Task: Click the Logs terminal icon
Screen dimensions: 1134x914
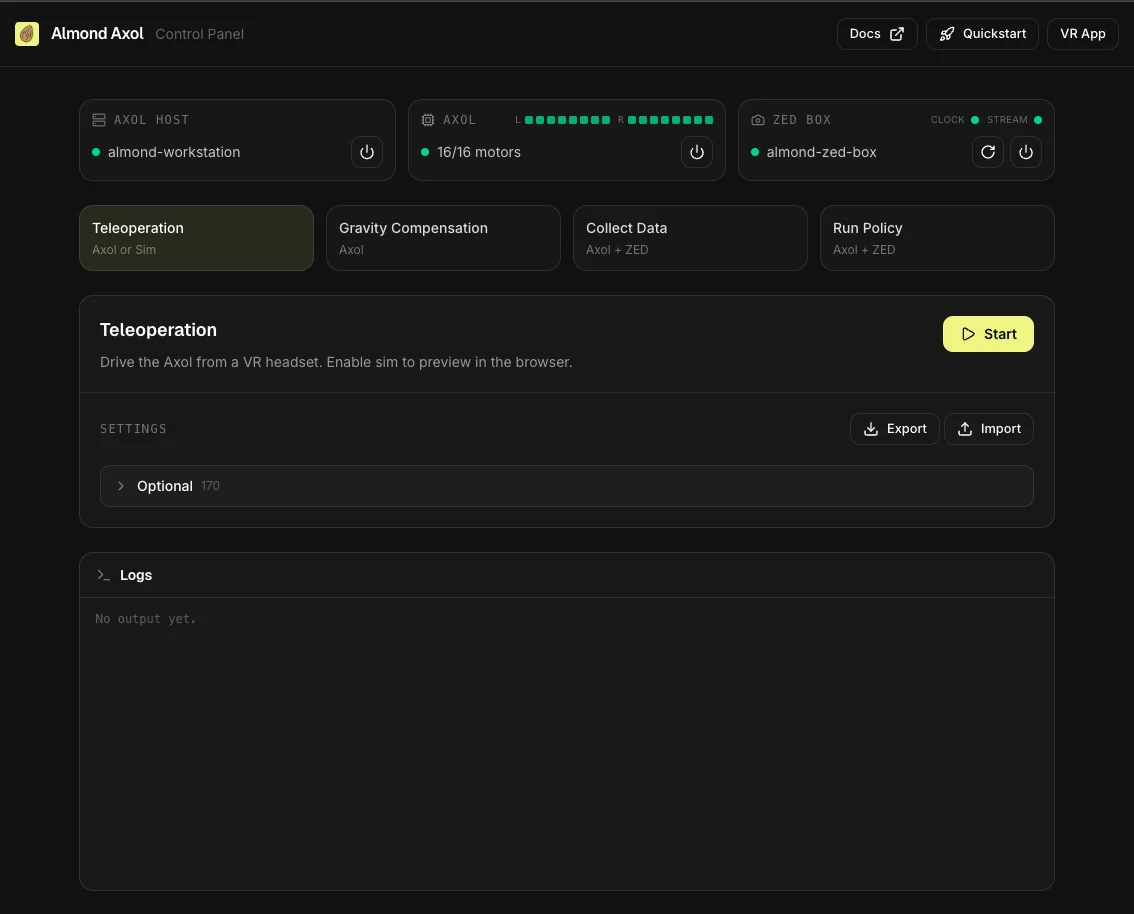Action: point(103,576)
